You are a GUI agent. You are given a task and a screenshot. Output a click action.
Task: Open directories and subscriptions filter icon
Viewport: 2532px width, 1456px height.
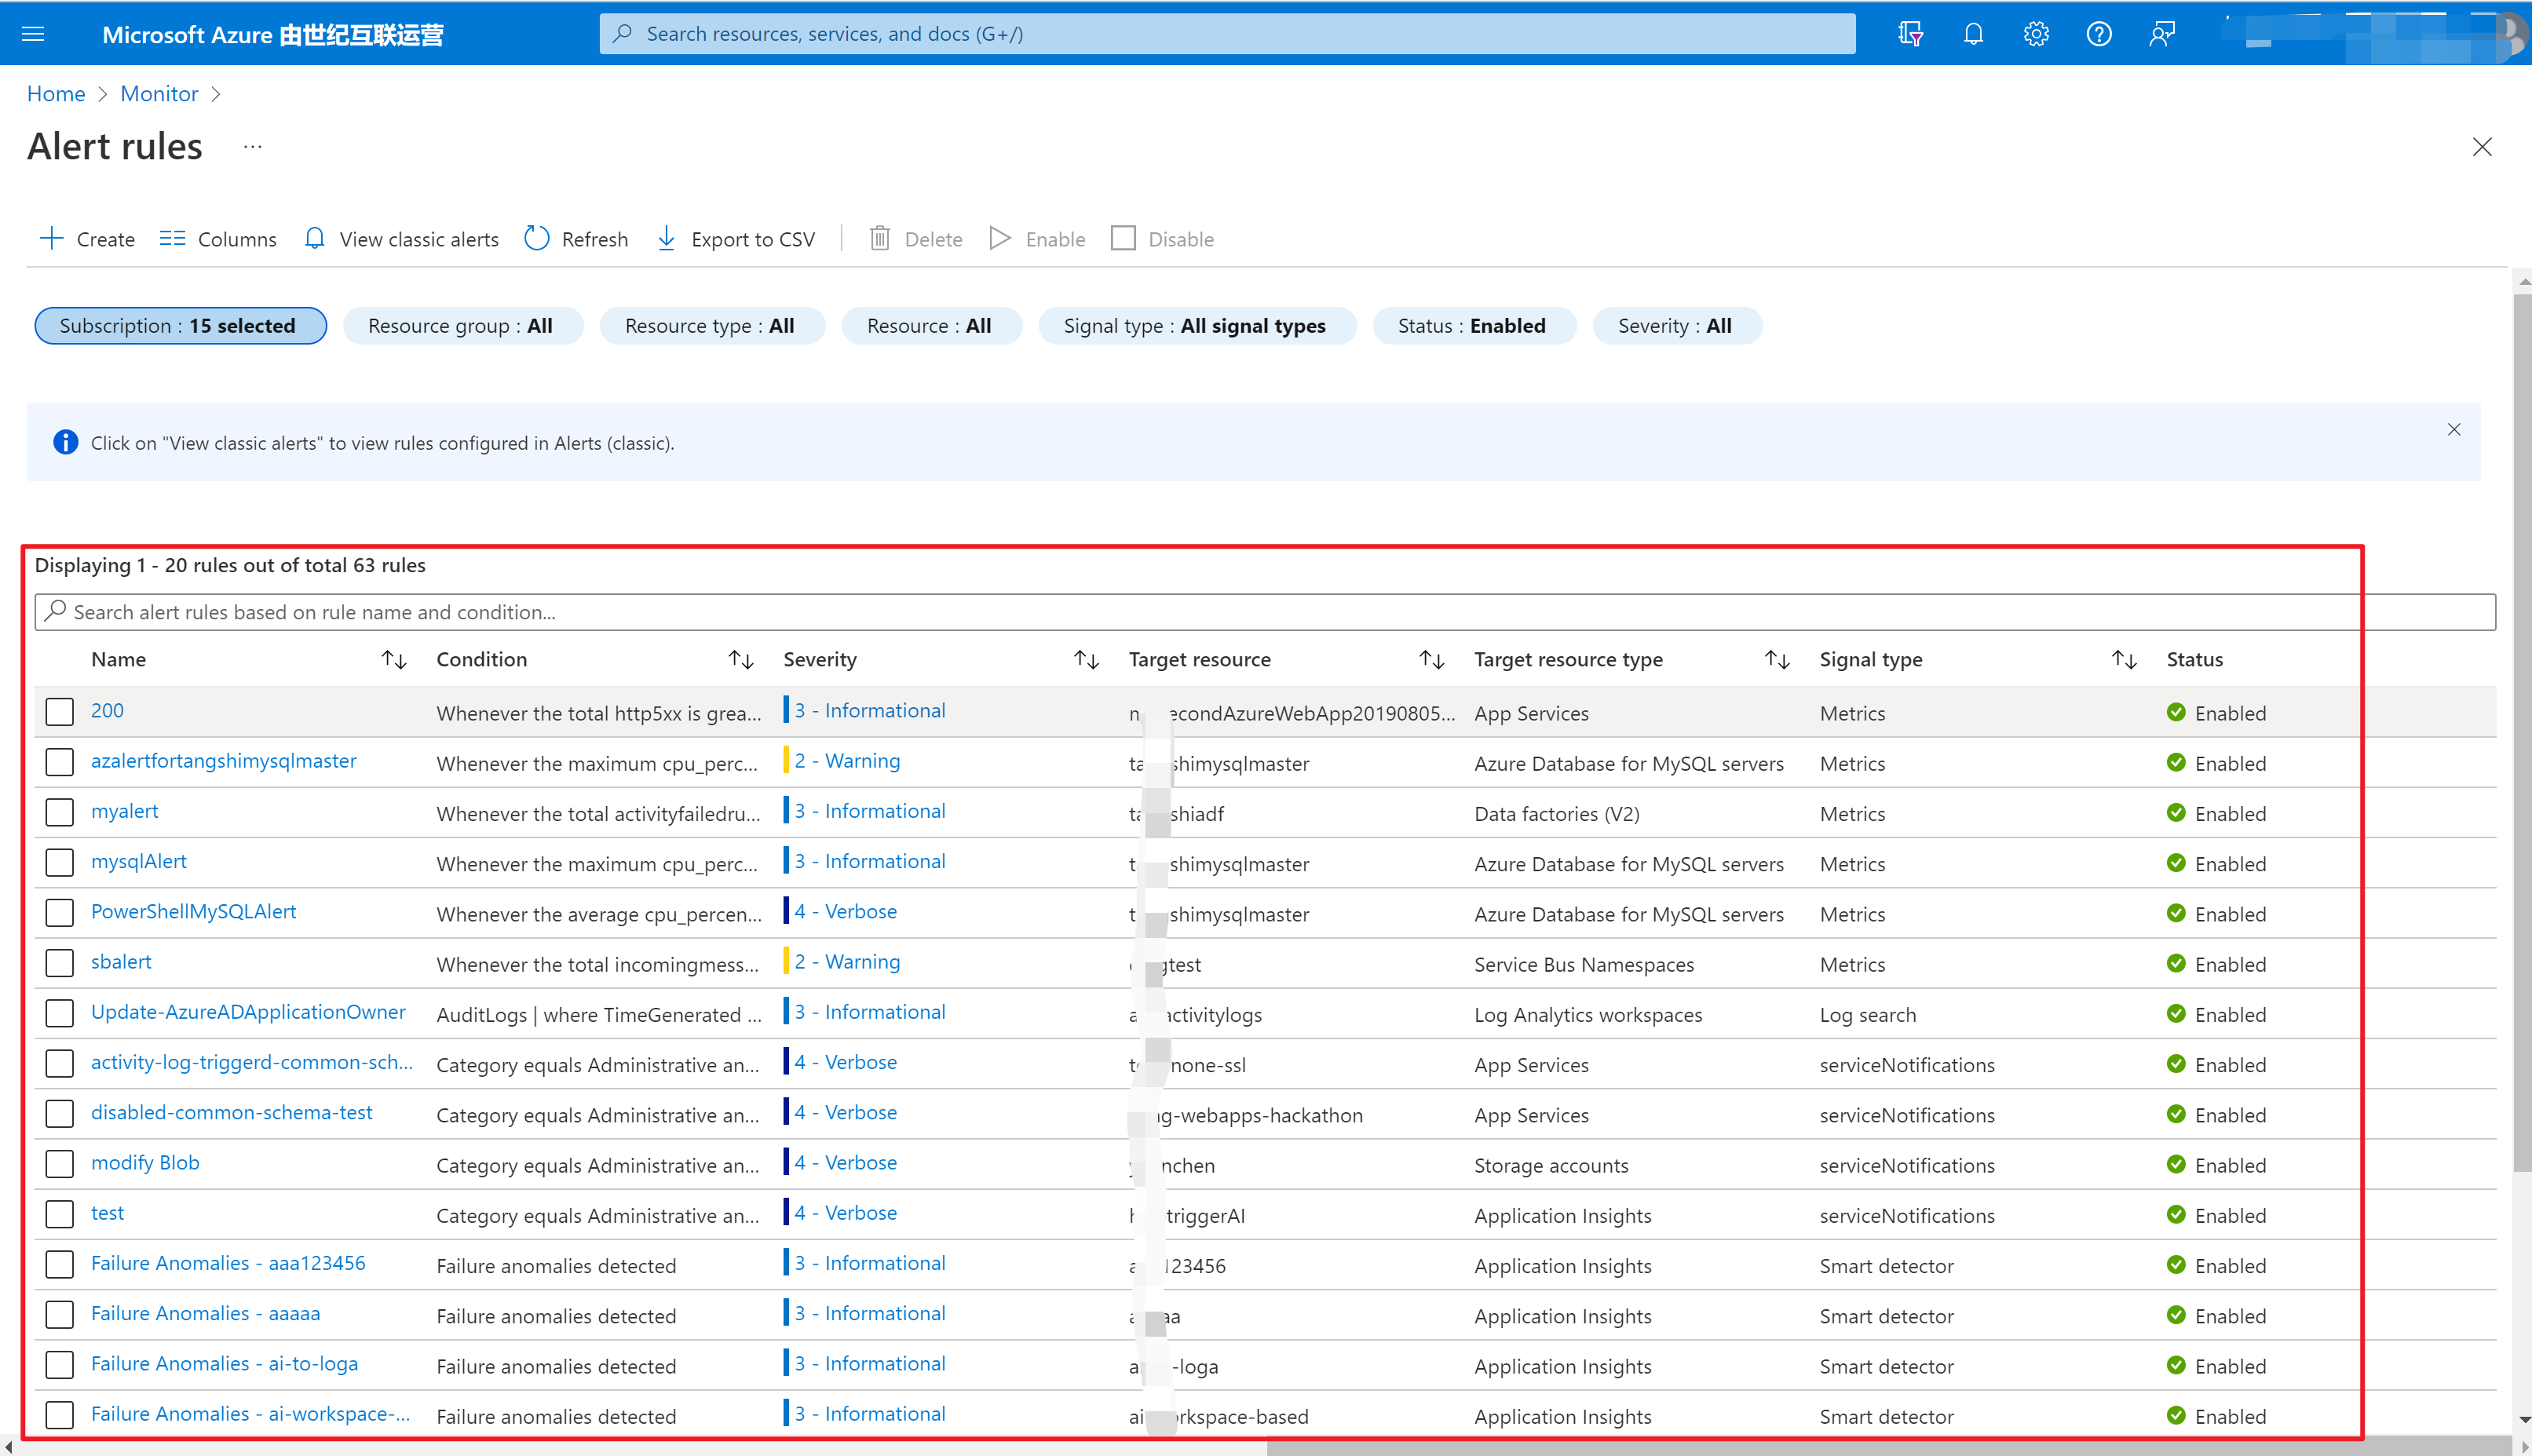pyautogui.click(x=1910, y=34)
